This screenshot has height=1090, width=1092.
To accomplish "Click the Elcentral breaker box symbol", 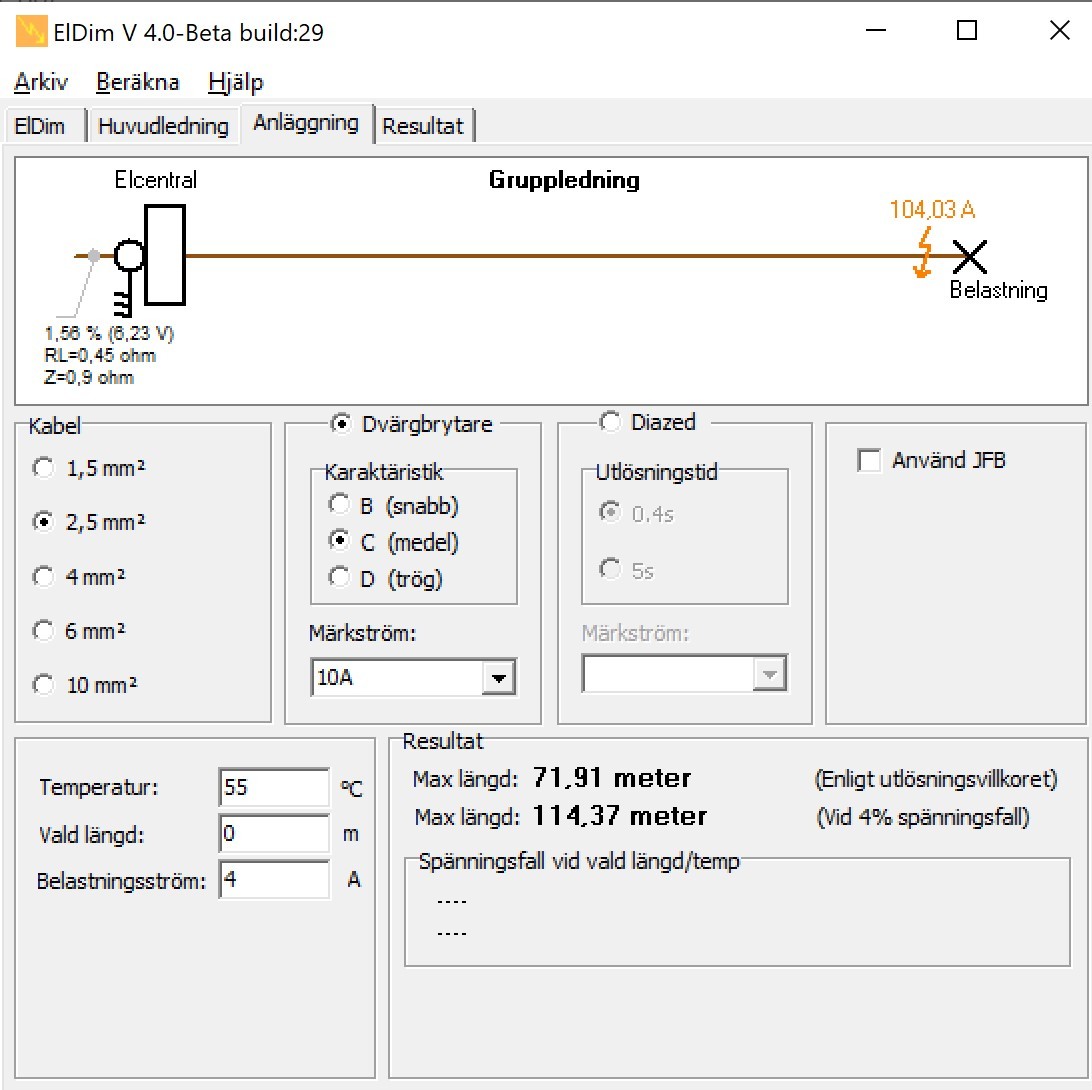I will (x=164, y=255).
